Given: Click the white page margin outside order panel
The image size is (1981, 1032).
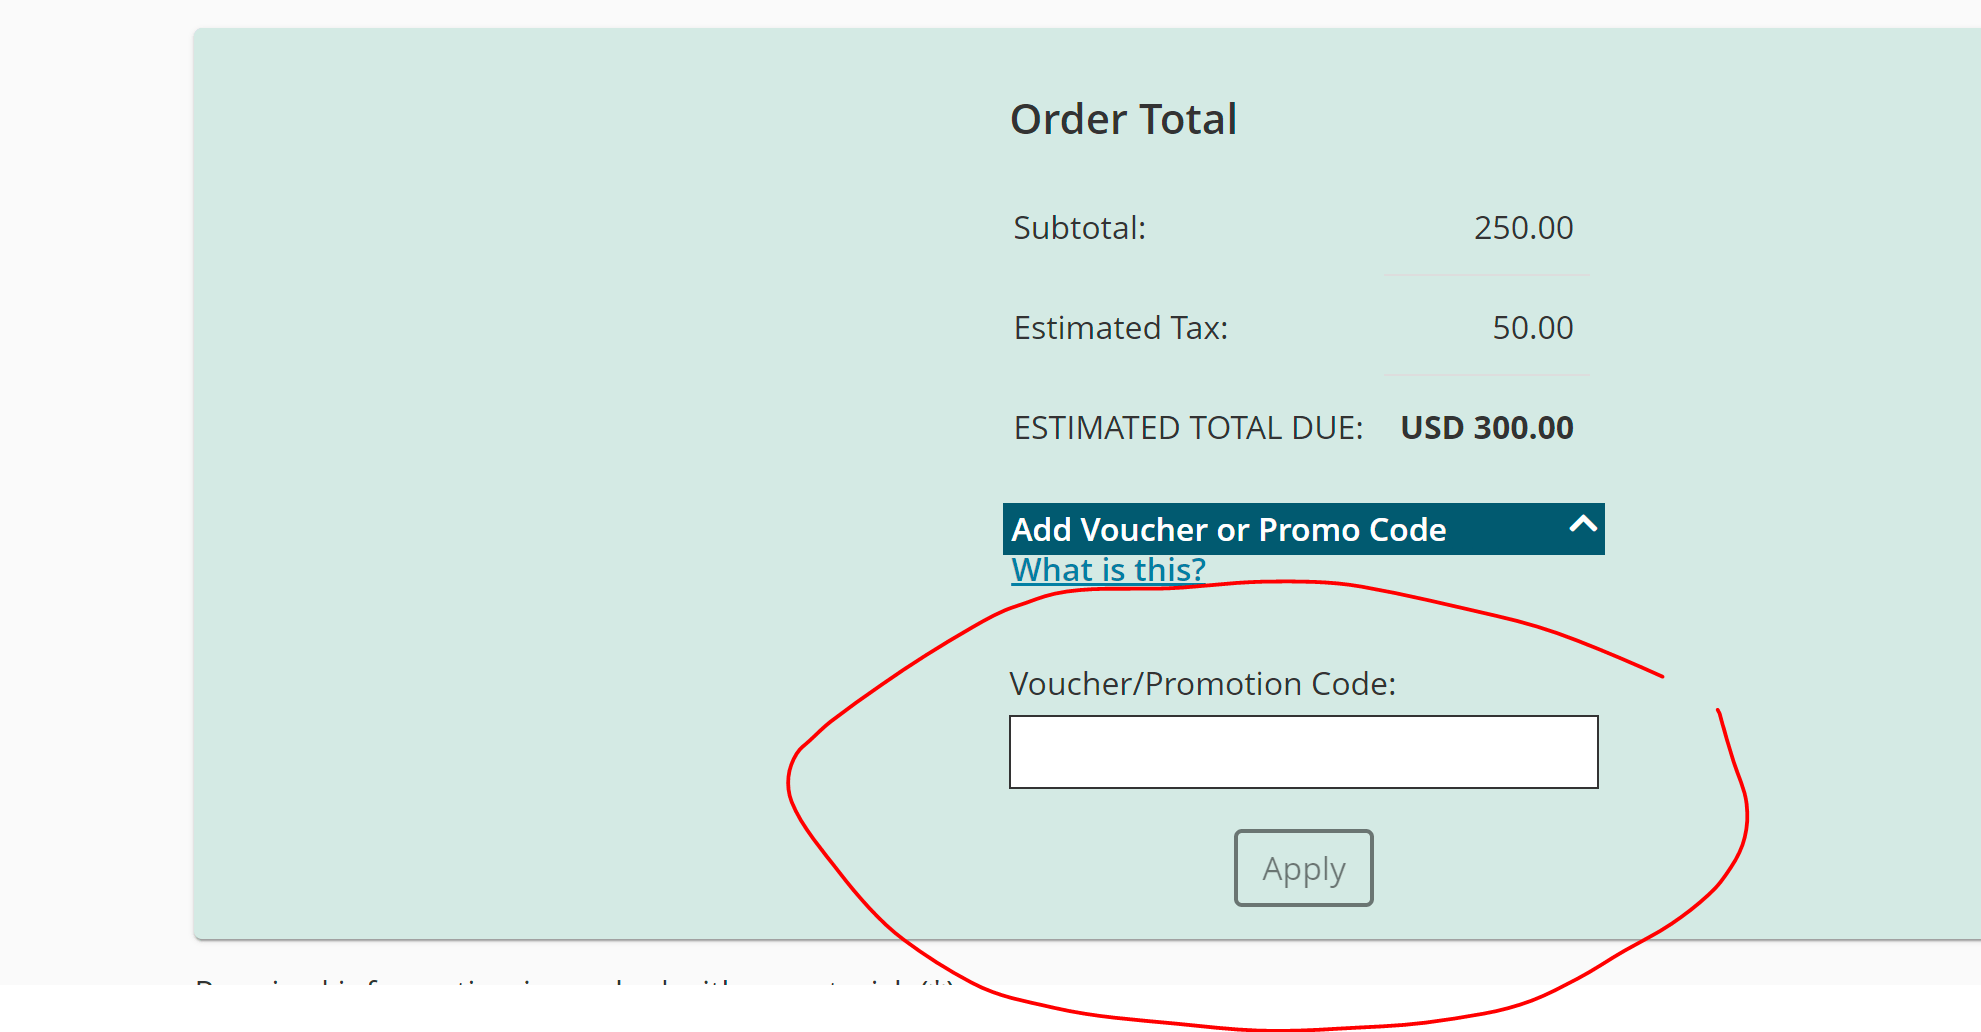Looking at the screenshot, I should coord(95,500).
